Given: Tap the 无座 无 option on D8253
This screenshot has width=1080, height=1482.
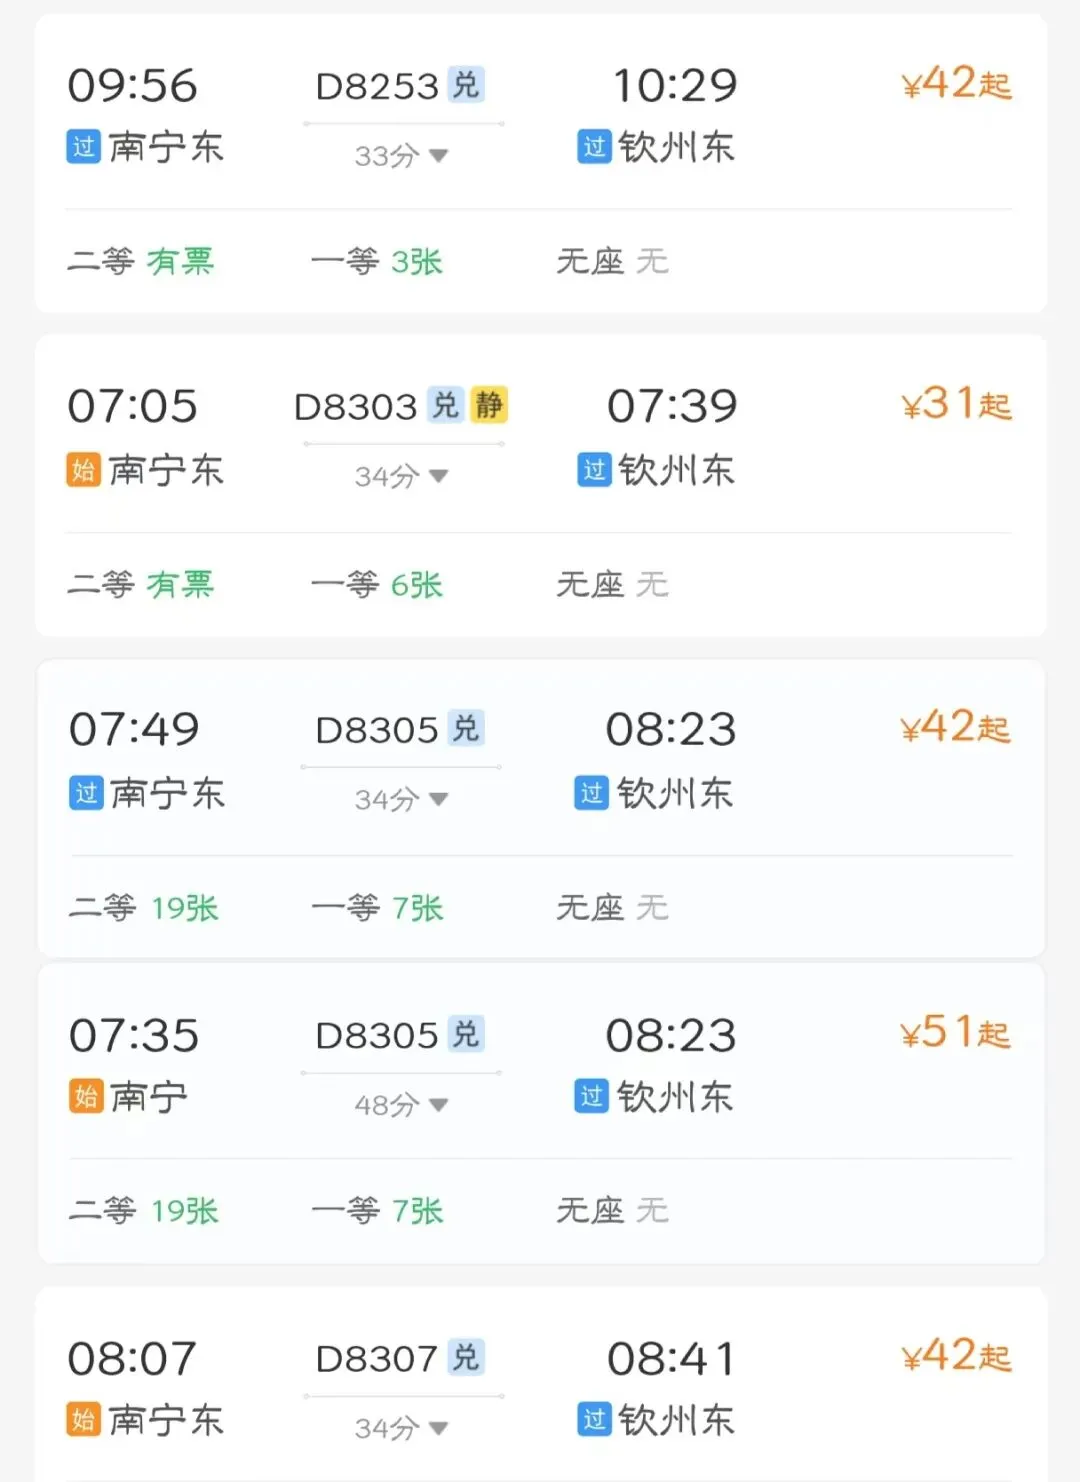Looking at the screenshot, I should [612, 262].
